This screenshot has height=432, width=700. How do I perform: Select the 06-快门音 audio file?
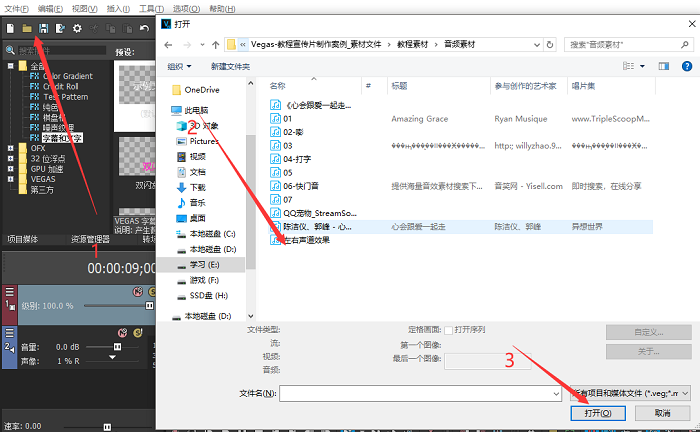click(295, 186)
